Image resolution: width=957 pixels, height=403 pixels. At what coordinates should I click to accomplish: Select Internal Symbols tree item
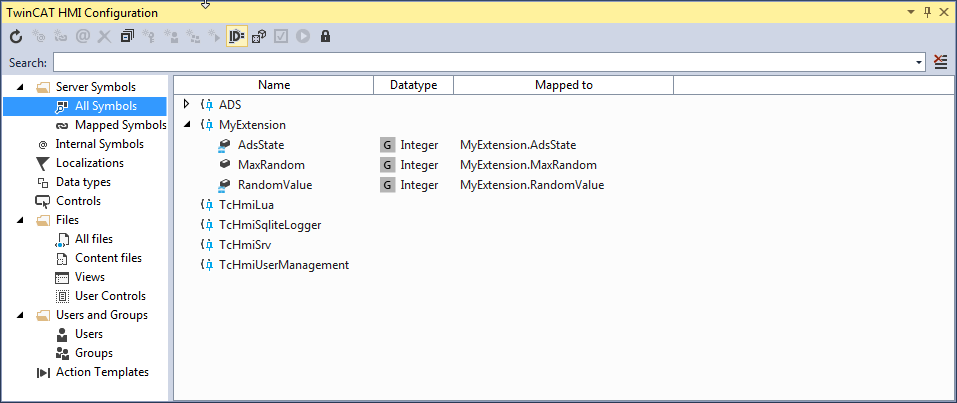pos(99,144)
